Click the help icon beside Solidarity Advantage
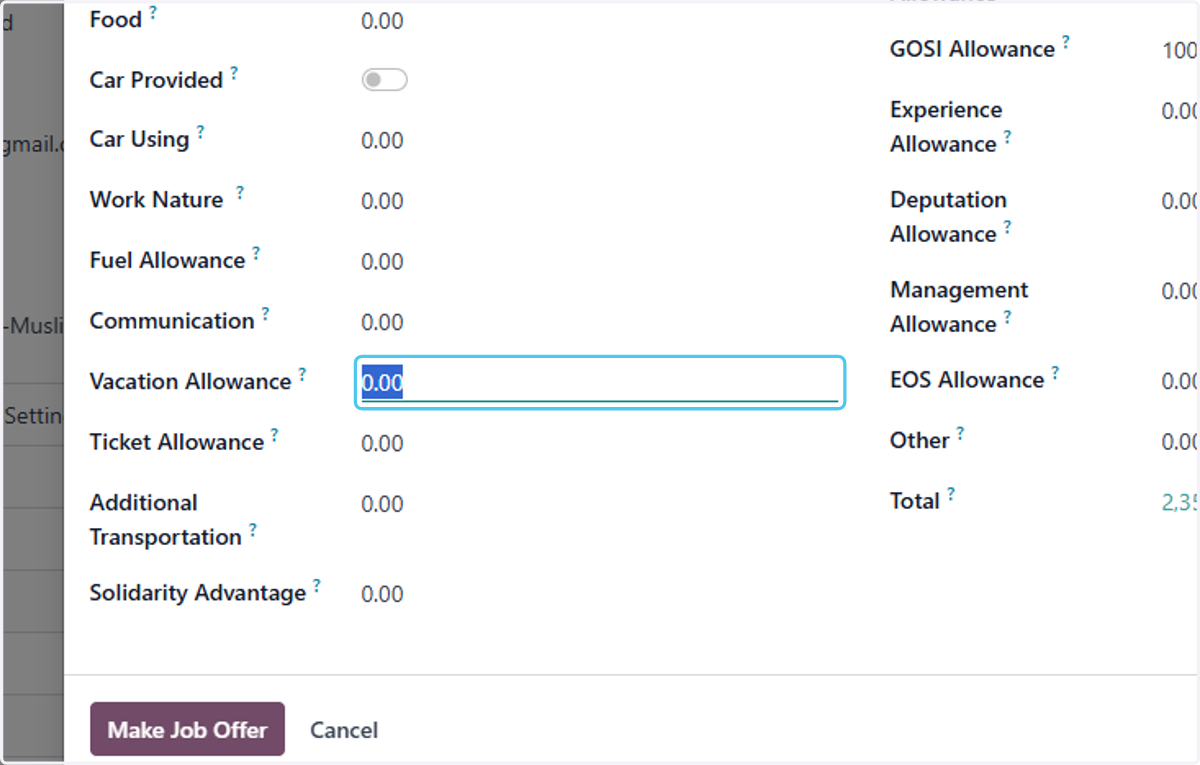Viewport: 1200px width, 765px height. pyautogui.click(x=317, y=586)
